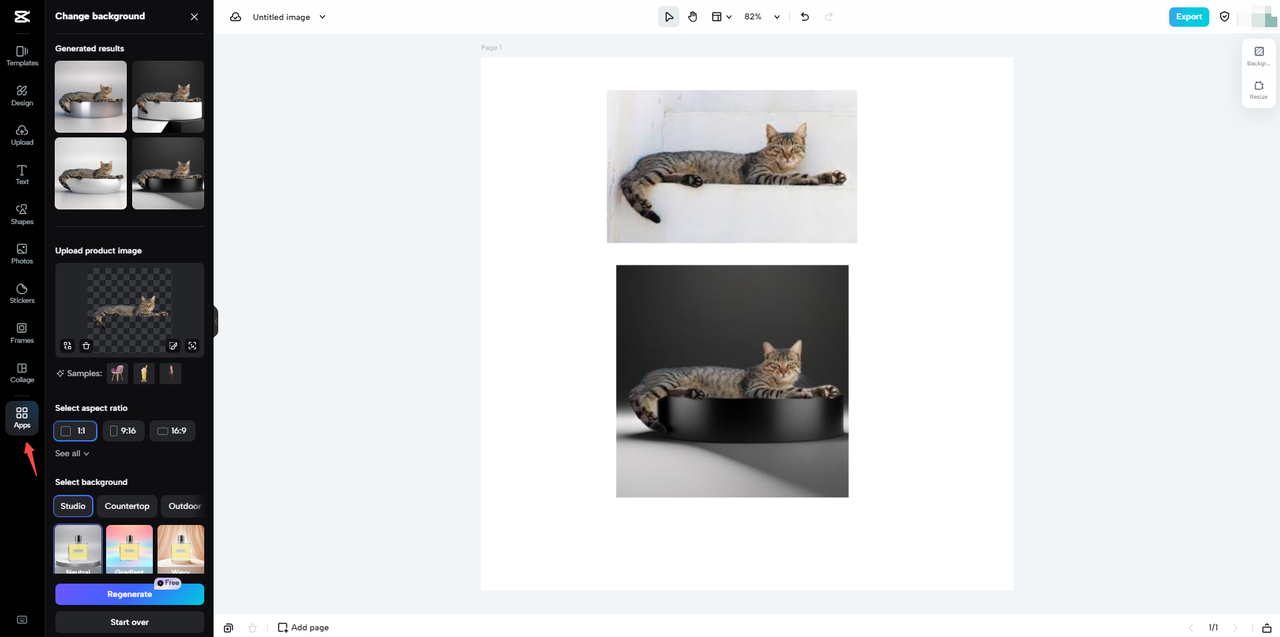The width and height of the screenshot is (1280, 637).
Task: Open the Untitled image title dropdown
Action: pyautogui.click(x=322, y=17)
